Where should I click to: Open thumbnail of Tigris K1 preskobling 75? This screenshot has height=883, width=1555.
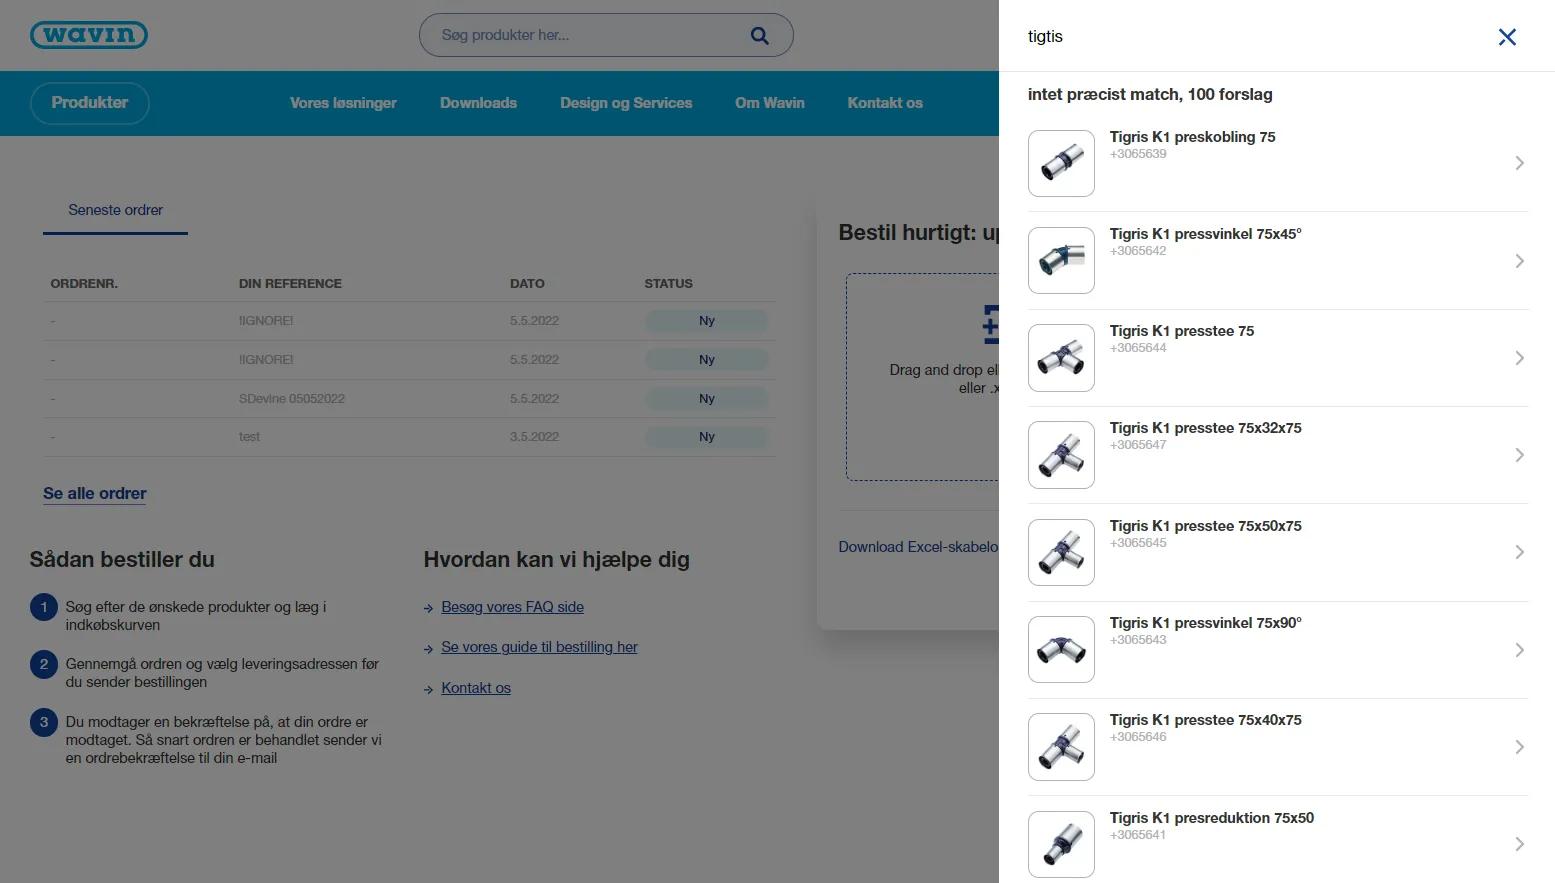[x=1061, y=163]
